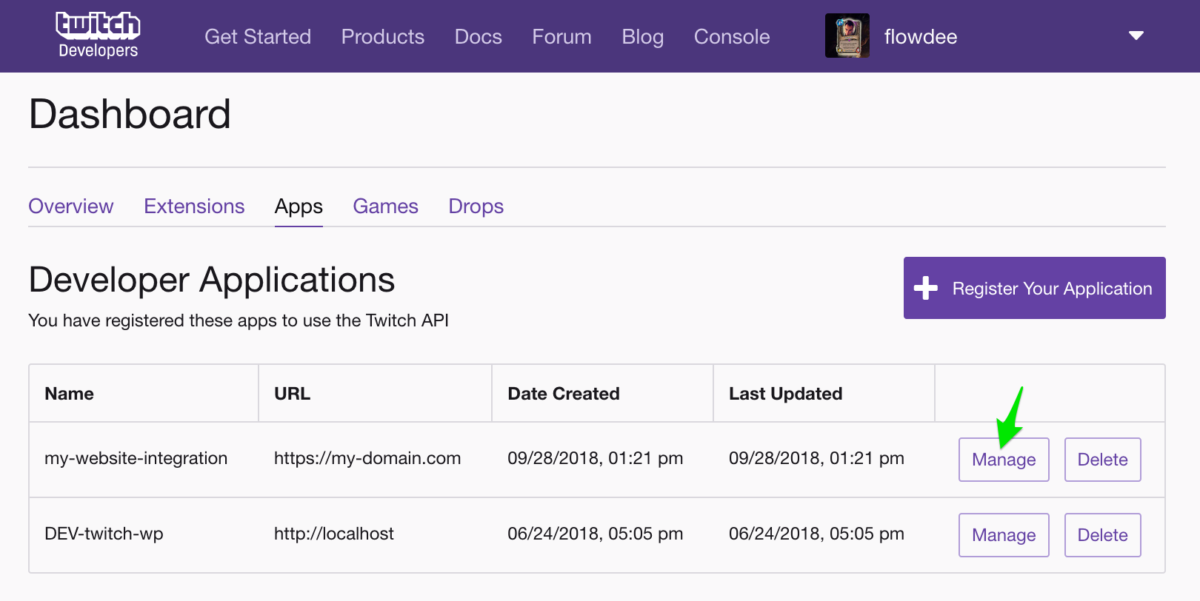Click the Developer Applications heading
This screenshot has height=601, width=1200.
point(212,278)
